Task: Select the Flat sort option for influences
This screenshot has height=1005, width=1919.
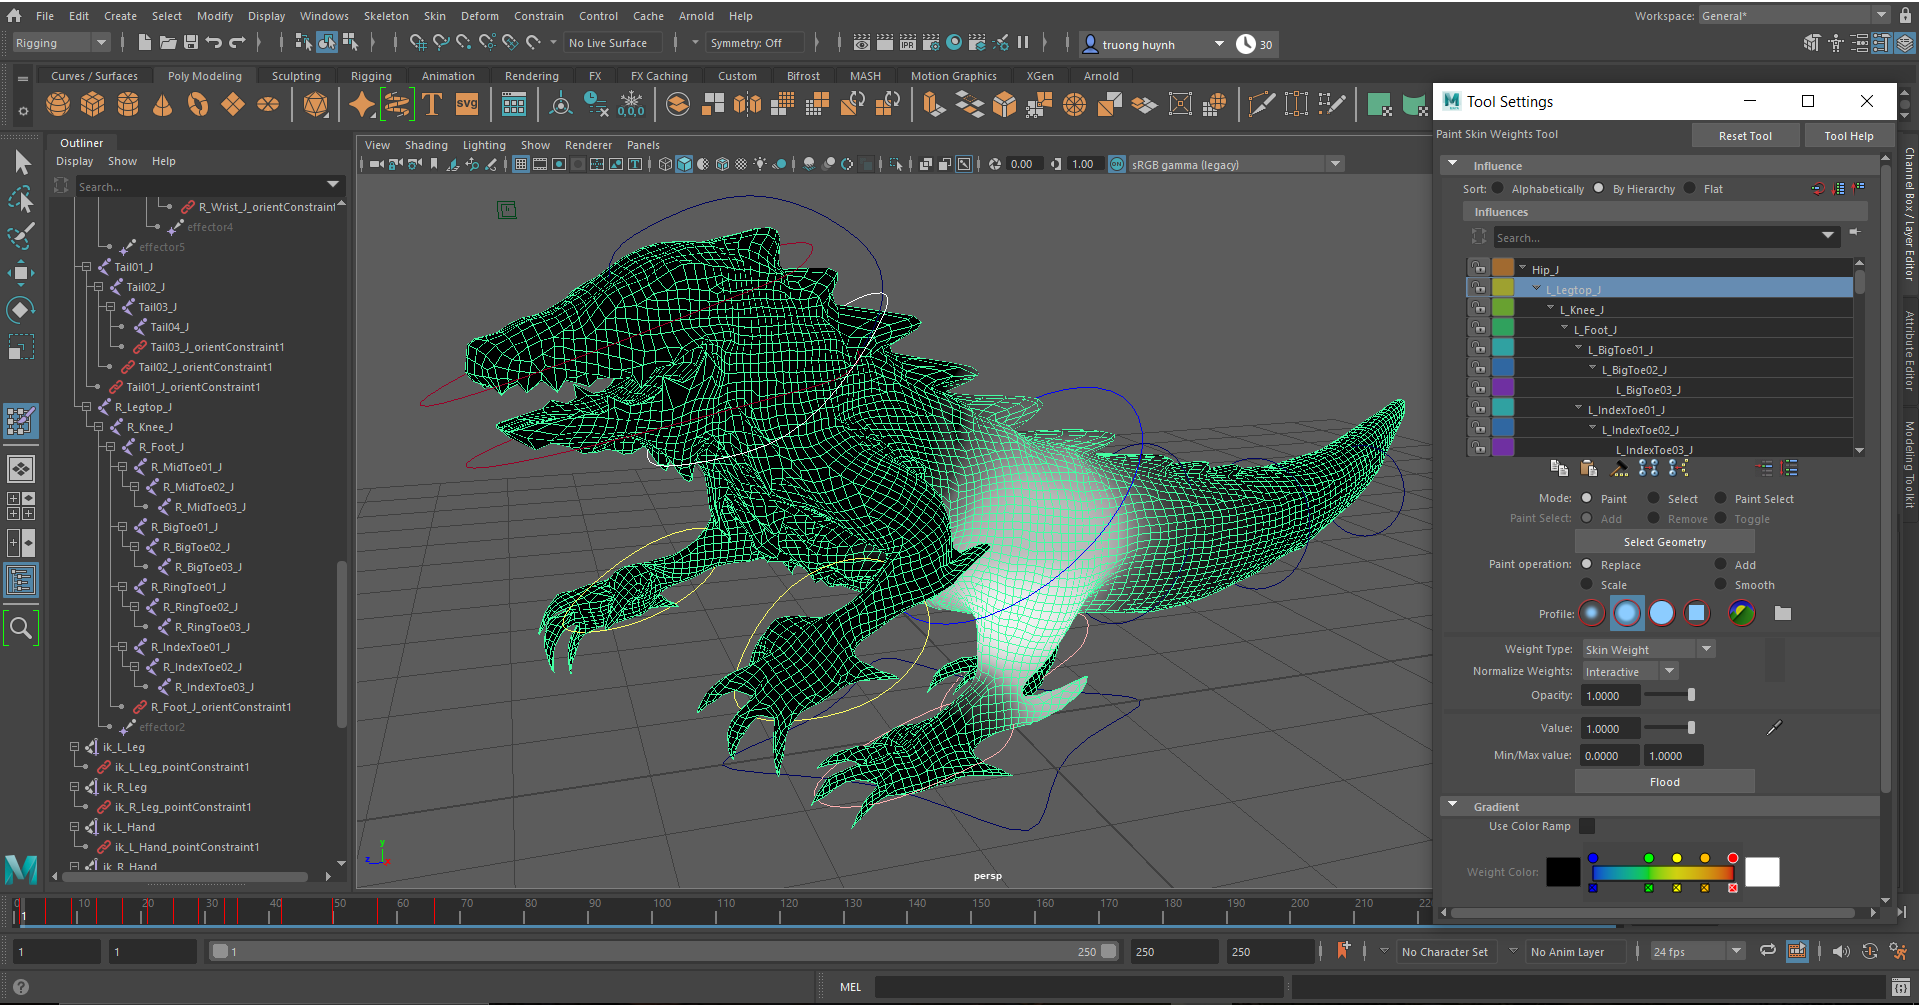Action: point(1689,188)
